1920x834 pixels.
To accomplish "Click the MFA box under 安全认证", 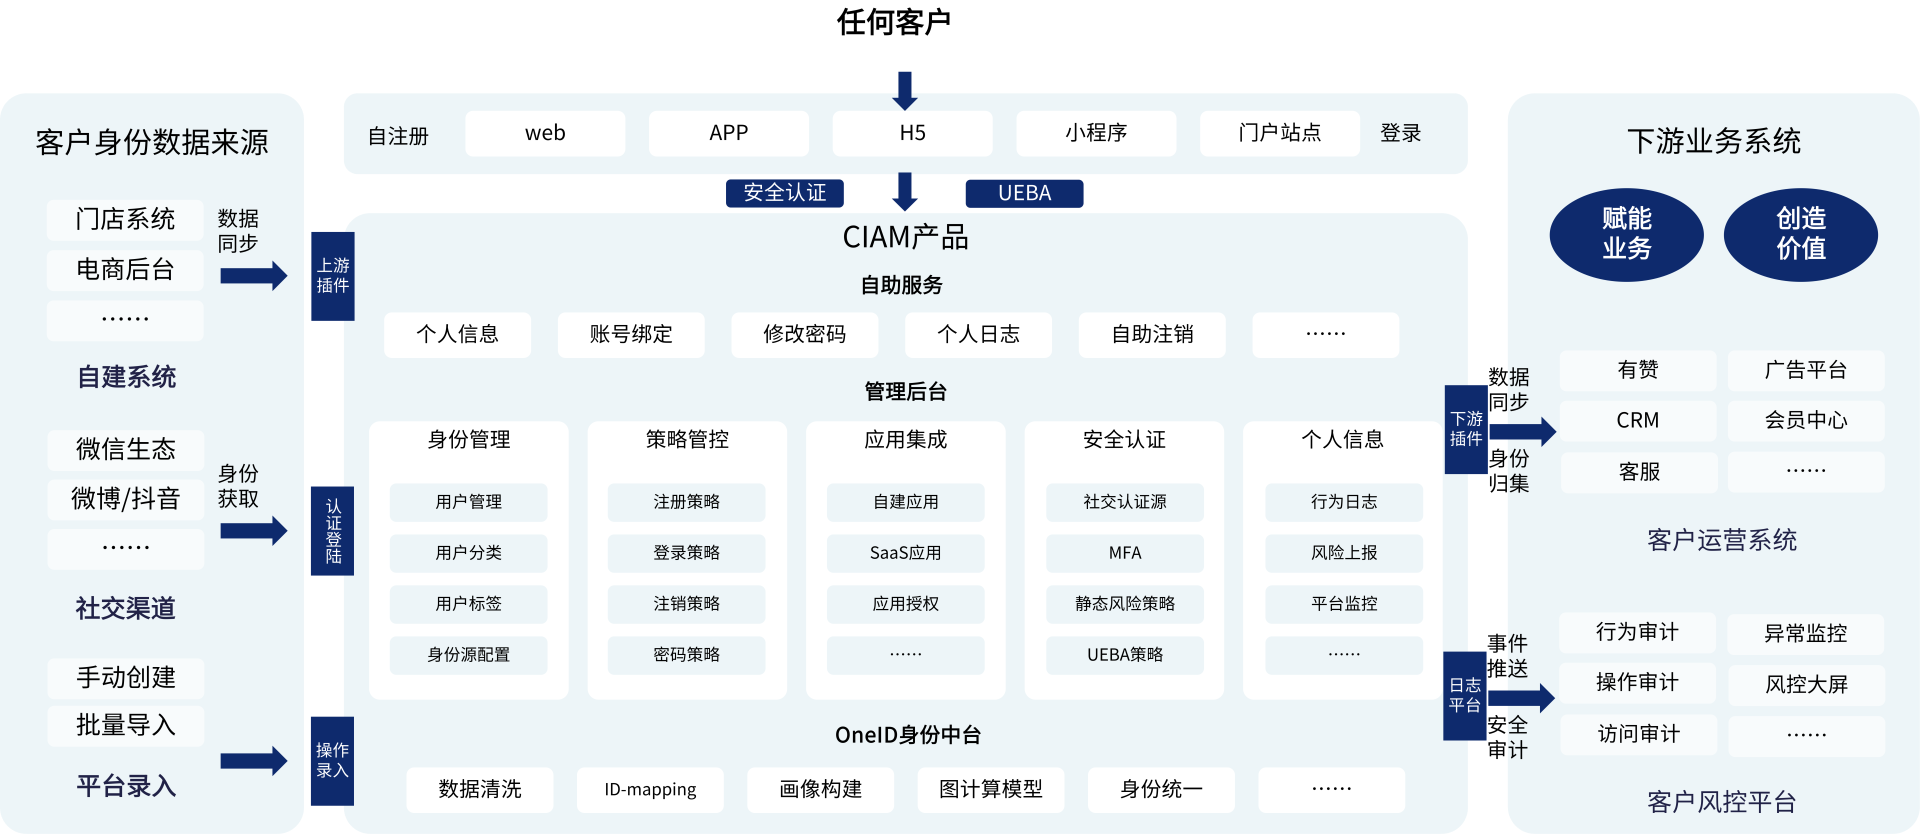I will (x=1124, y=553).
